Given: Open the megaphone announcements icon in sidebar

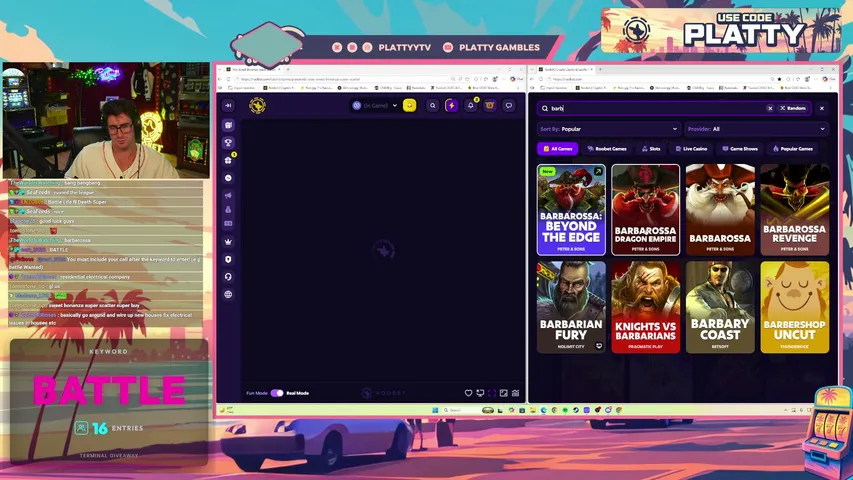Looking at the screenshot, I should coord(228,195).
